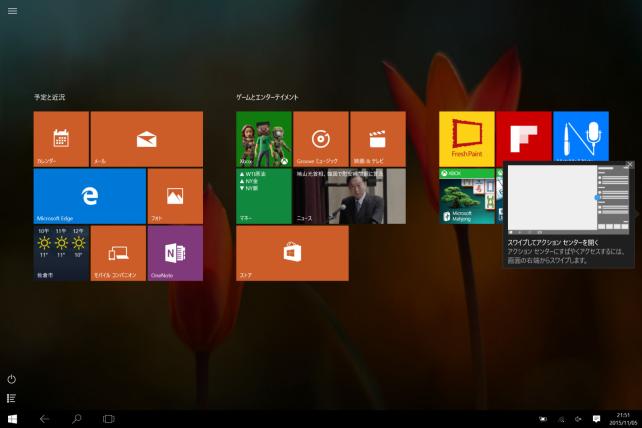Launch the OneNote tile
This screenshot has height=428, width=642.
click(175, 253)
